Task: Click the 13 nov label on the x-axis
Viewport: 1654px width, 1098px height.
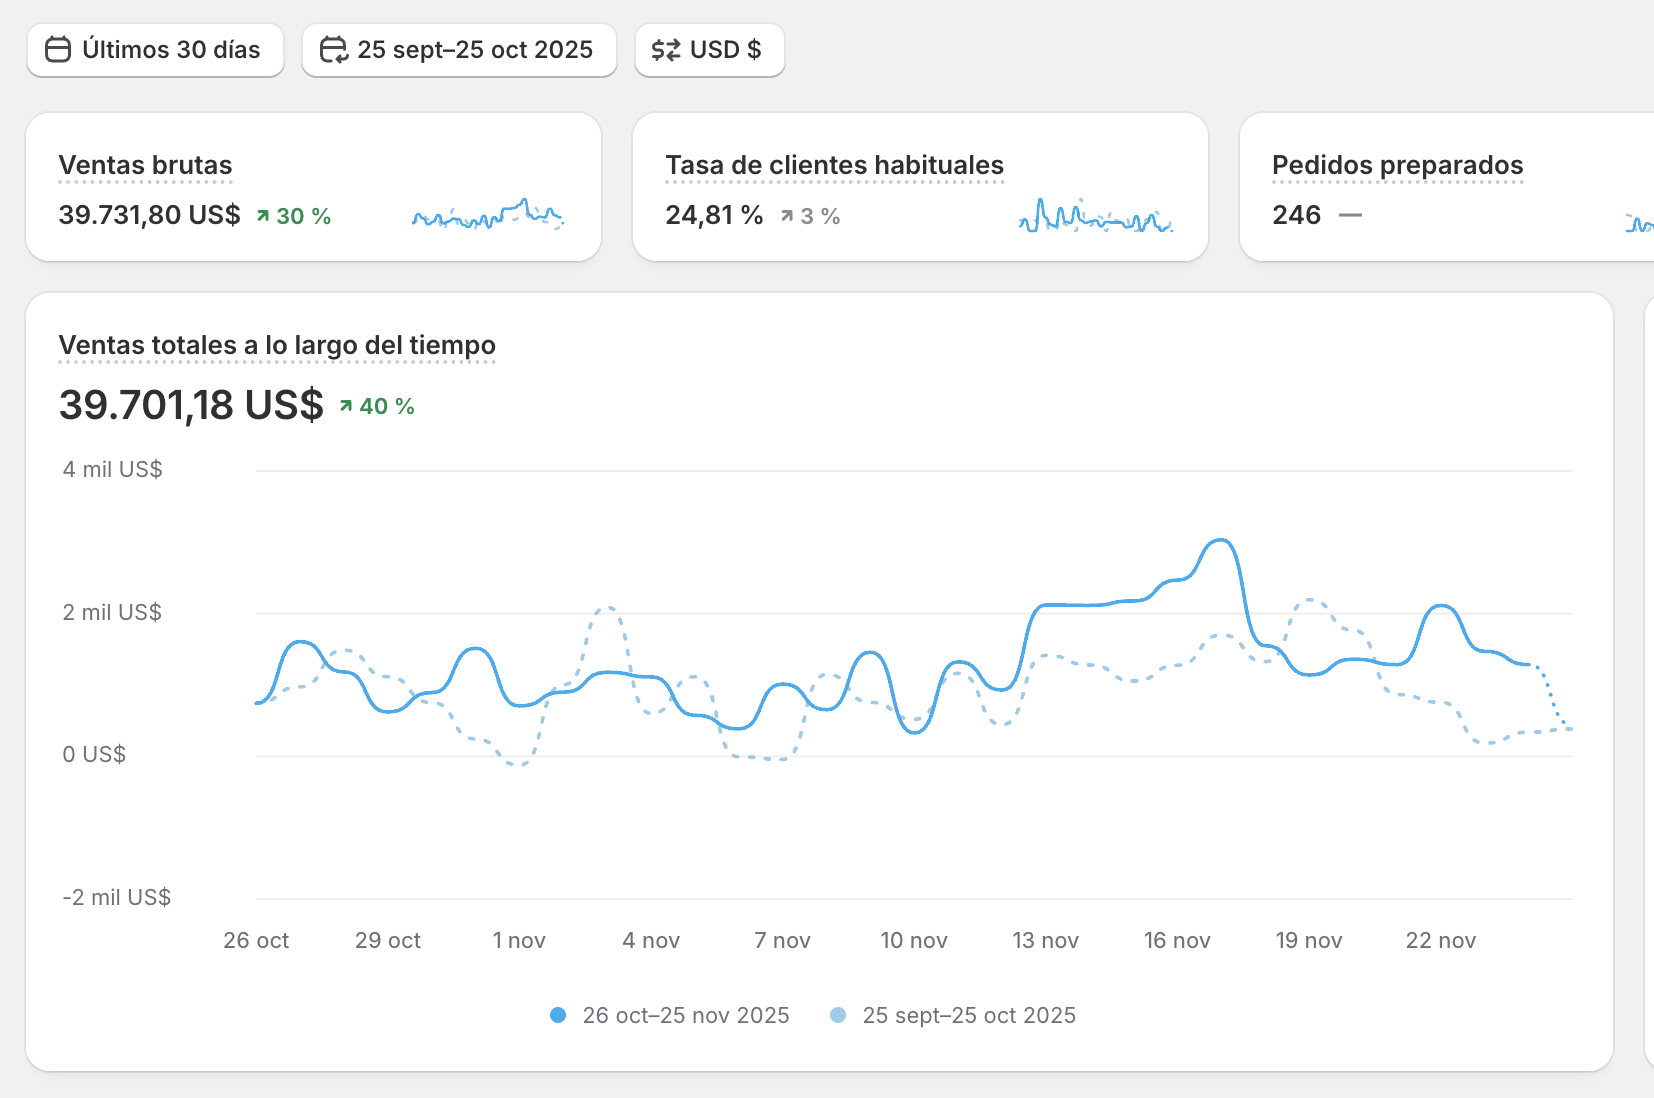Action: (x=1045, y=940)
